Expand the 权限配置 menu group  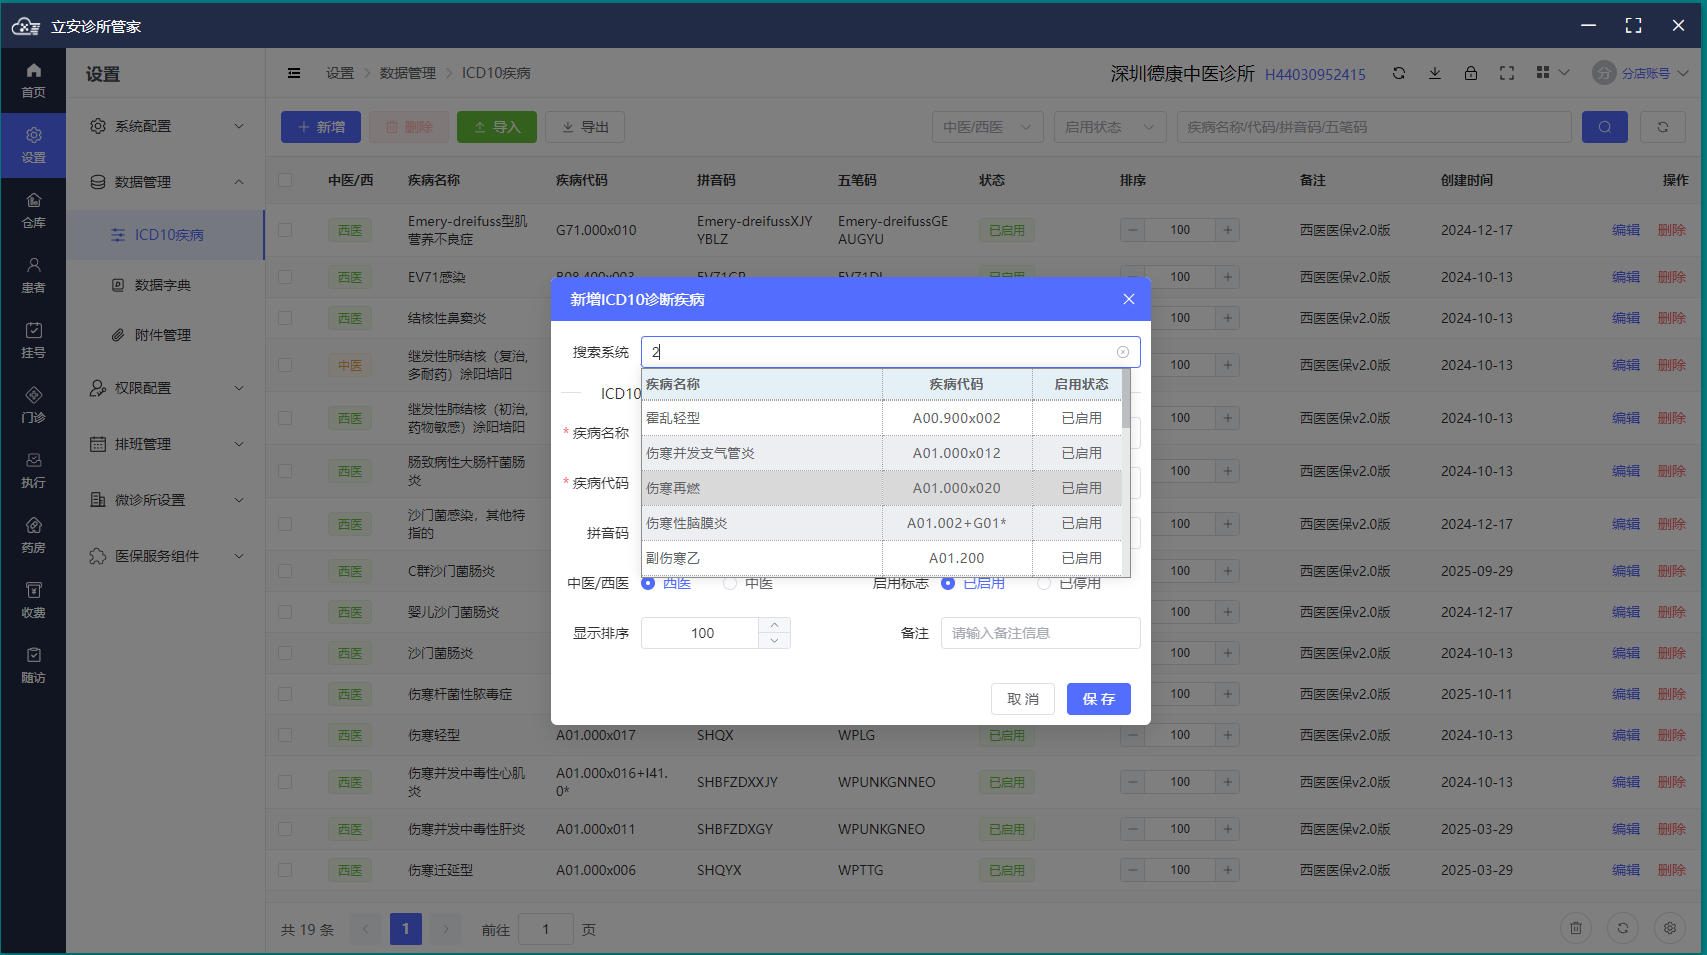(166, 388)
